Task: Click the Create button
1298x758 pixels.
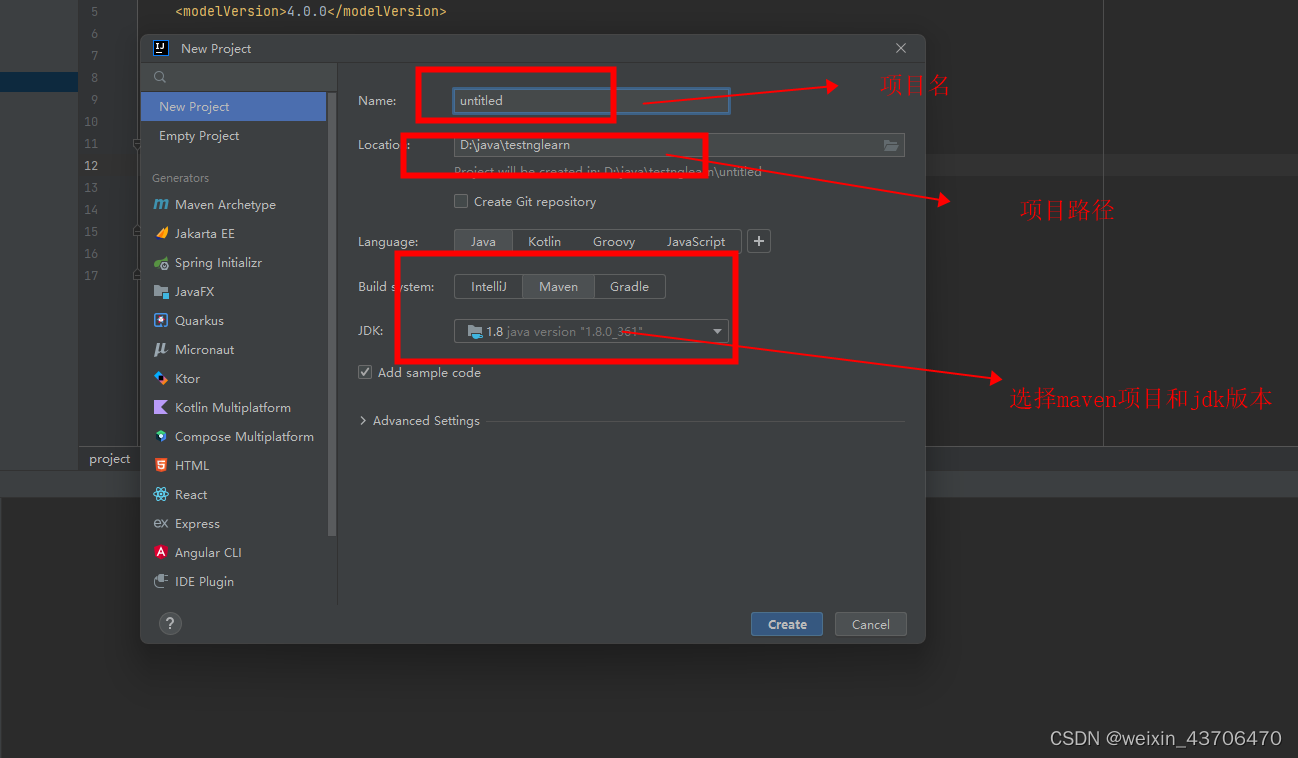Action: pyautogui.click(x=787, y=624)
